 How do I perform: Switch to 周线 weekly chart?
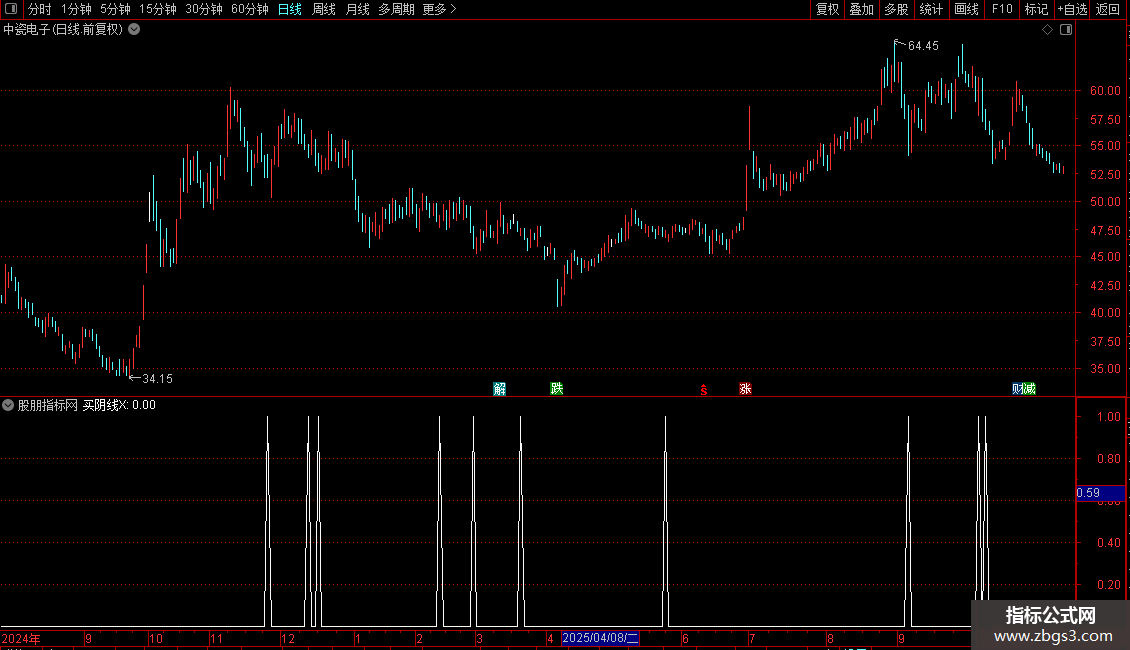tap(324, 9)
